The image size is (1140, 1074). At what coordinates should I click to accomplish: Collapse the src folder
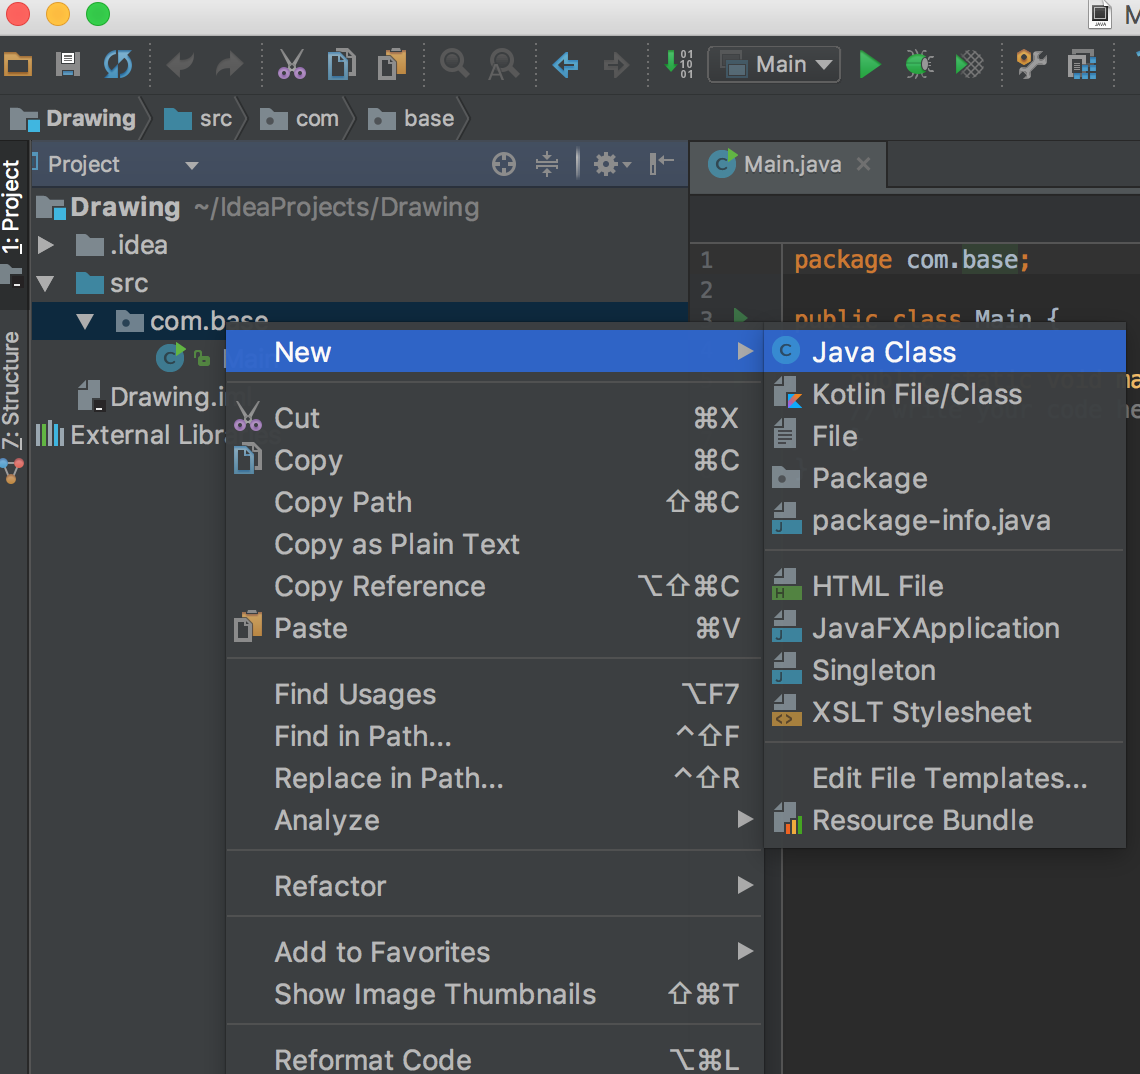tap(46, 283)
